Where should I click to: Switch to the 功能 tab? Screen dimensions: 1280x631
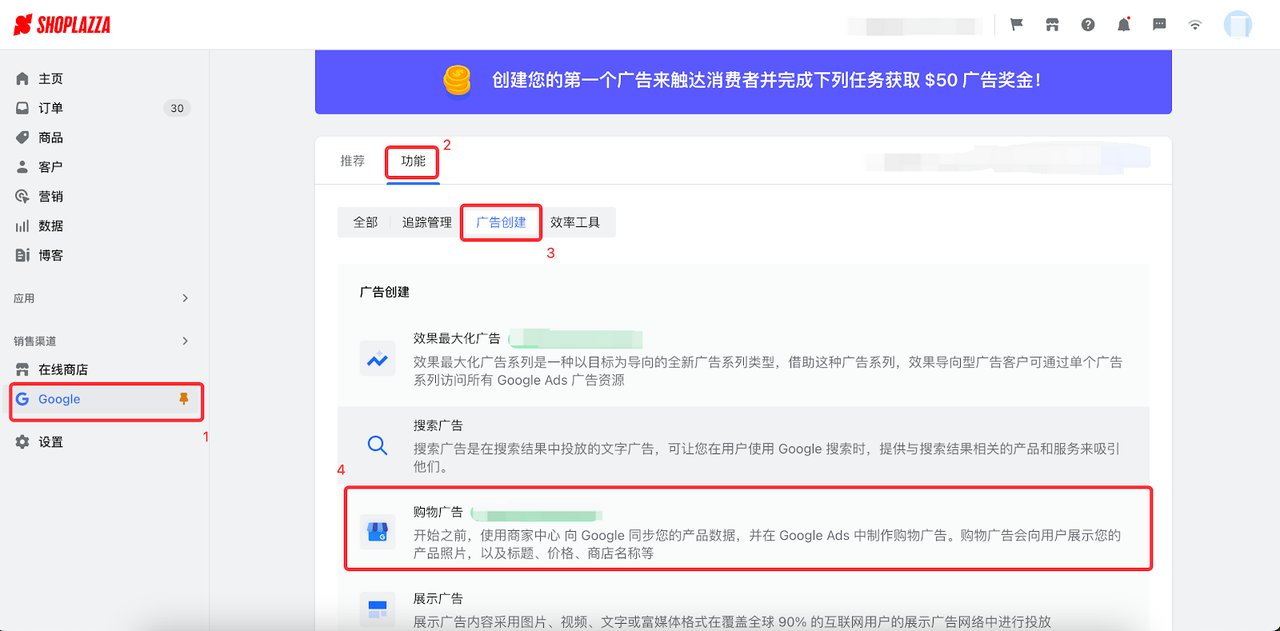click(x=412, y=160)
